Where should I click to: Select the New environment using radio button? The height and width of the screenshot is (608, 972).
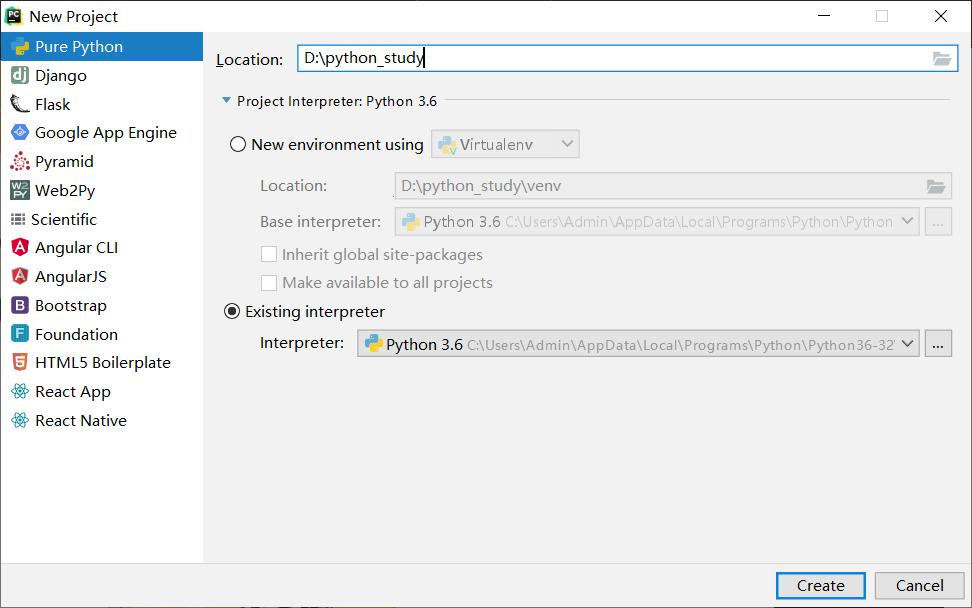click(x=238, y=145)
